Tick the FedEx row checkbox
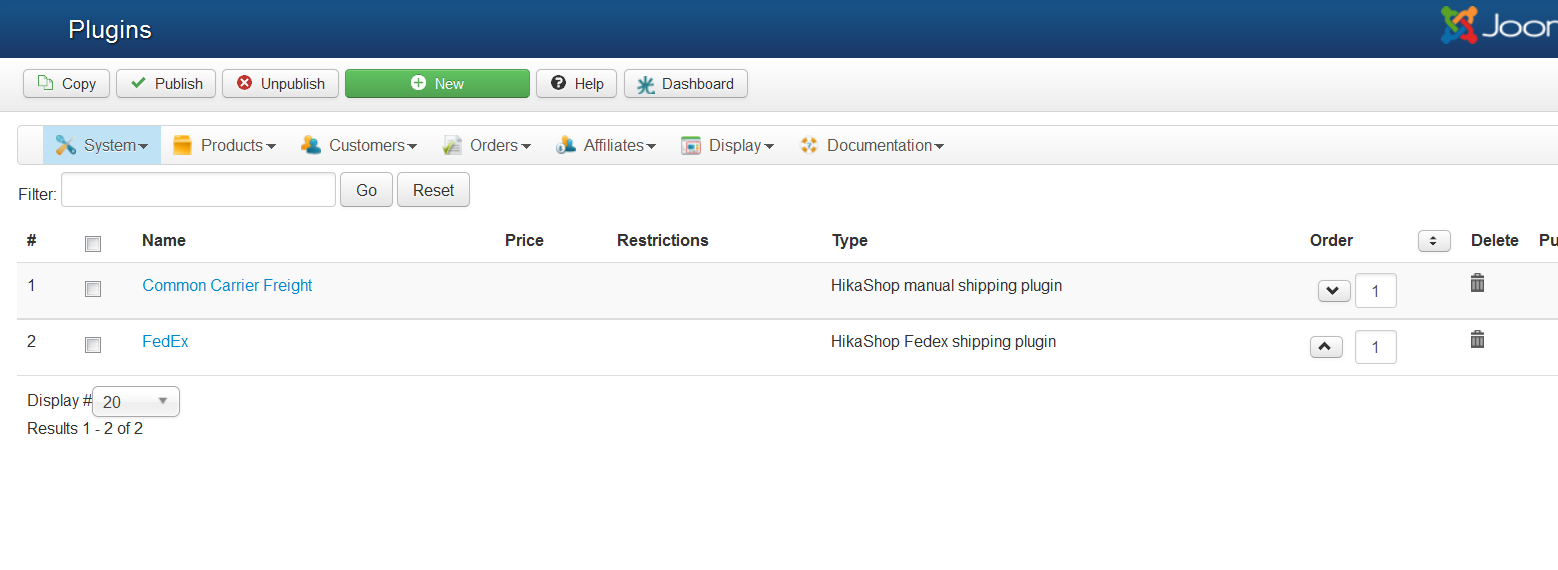Viewport: 1558px width, 570px height. point(93,345)
